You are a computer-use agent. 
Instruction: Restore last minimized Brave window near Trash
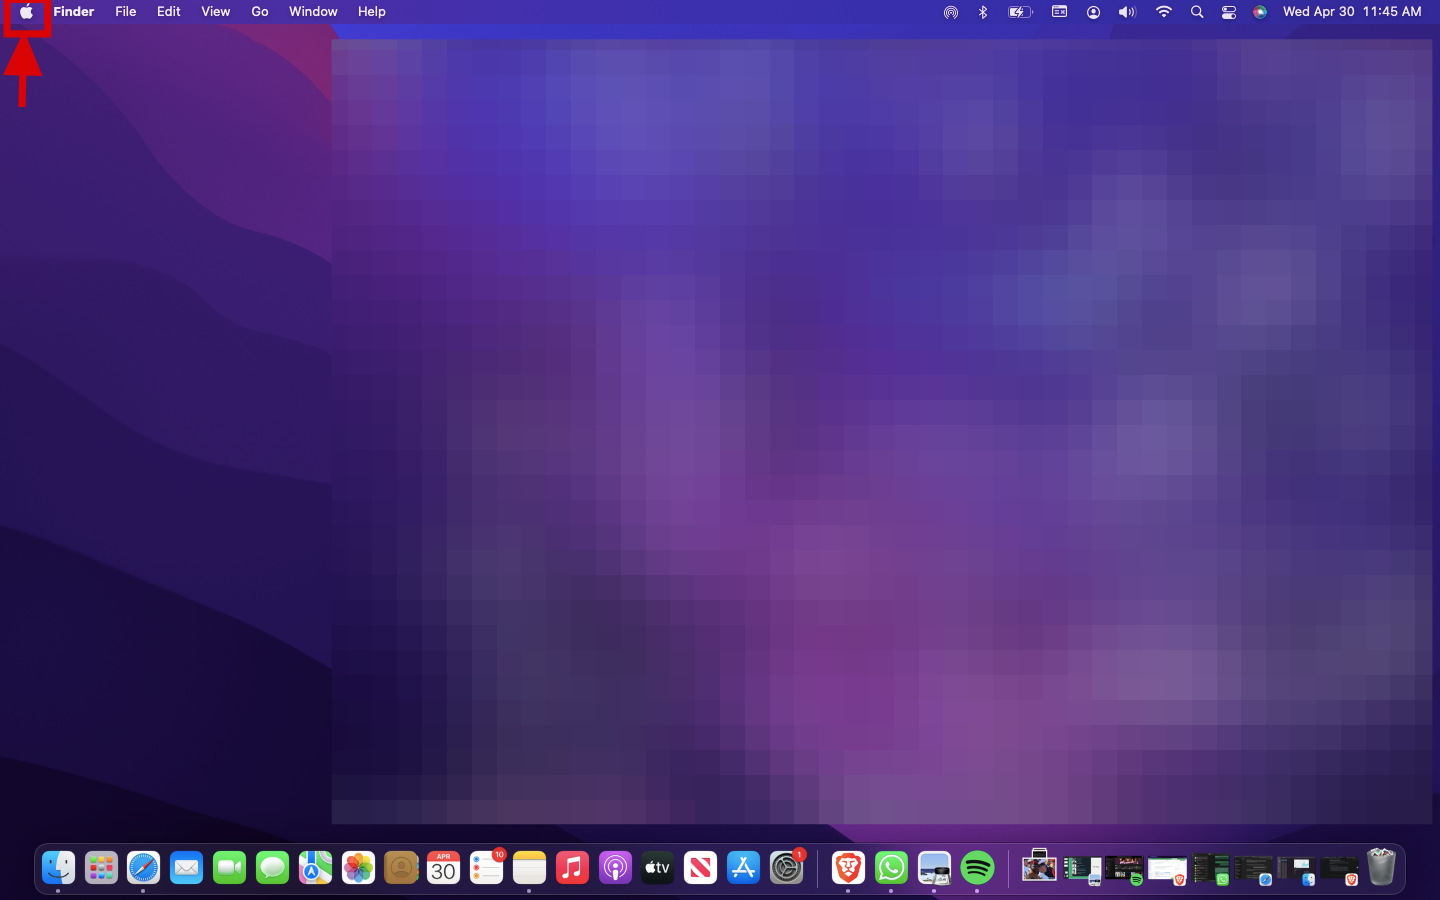[1339, 870]
